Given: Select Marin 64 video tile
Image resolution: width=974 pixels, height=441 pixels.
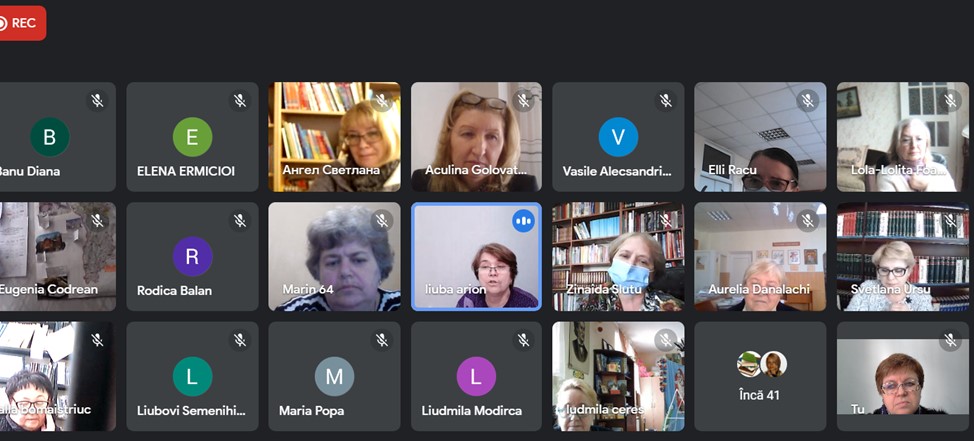Looking at the screenshot, I should click(x=334, y=257).
